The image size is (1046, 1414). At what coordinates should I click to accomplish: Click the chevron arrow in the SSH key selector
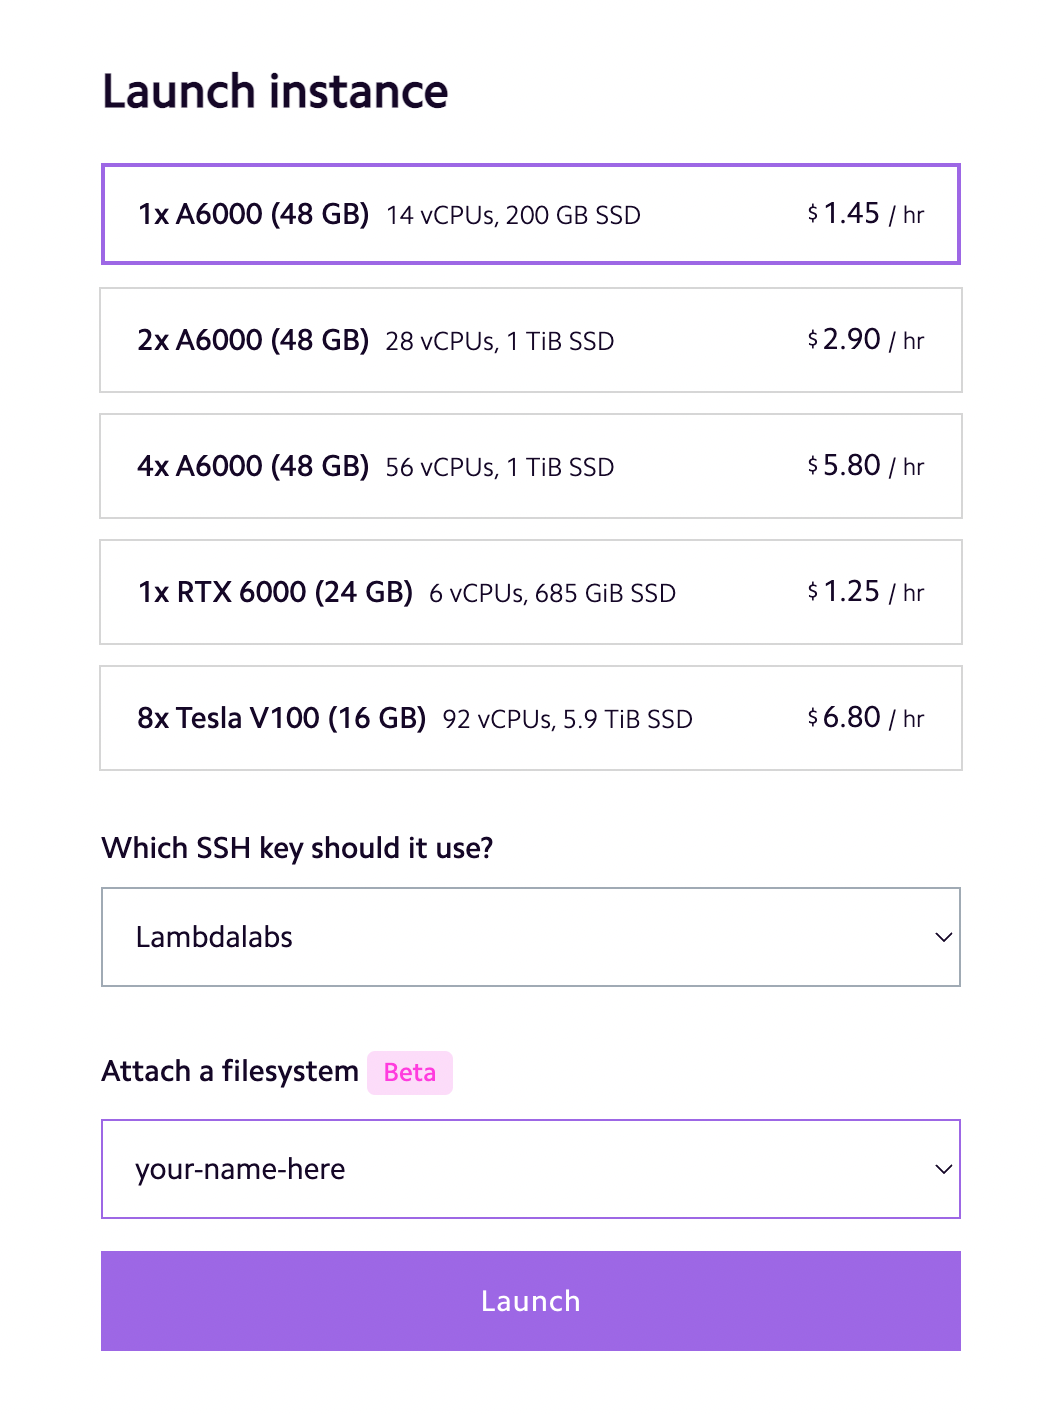coord(943,937)
